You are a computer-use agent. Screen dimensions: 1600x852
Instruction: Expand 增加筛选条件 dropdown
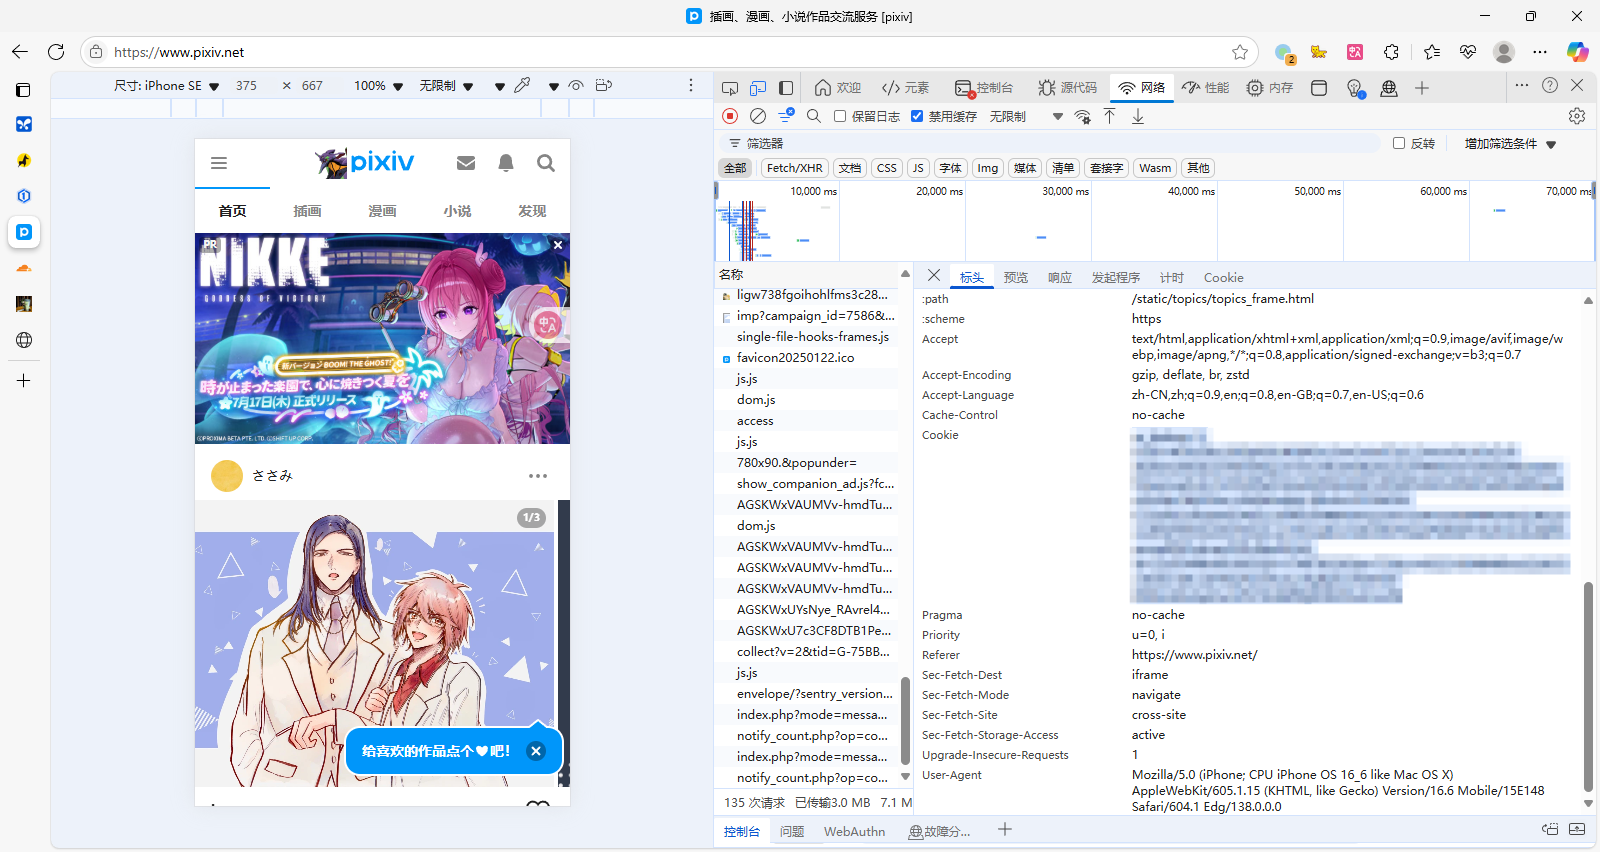[x=1510, y=144]
